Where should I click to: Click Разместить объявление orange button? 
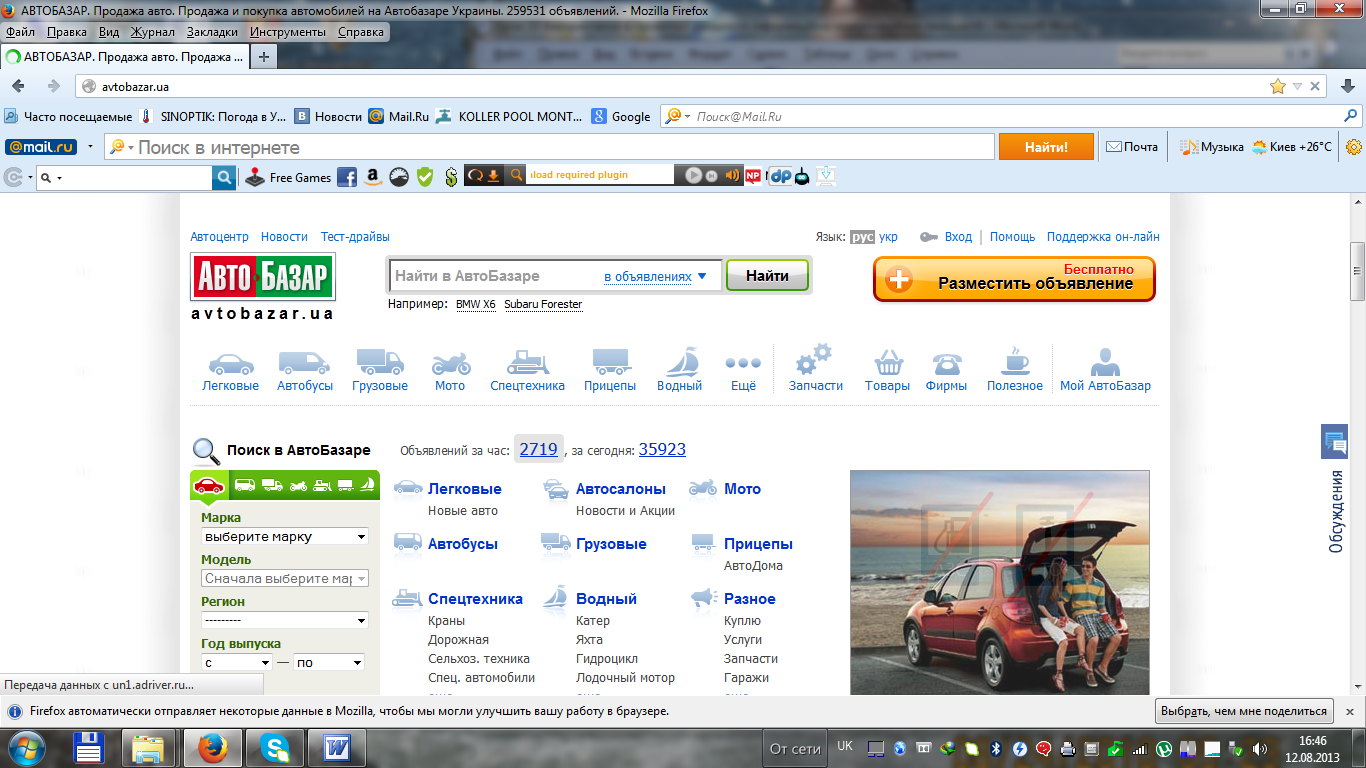point(1014,278)
